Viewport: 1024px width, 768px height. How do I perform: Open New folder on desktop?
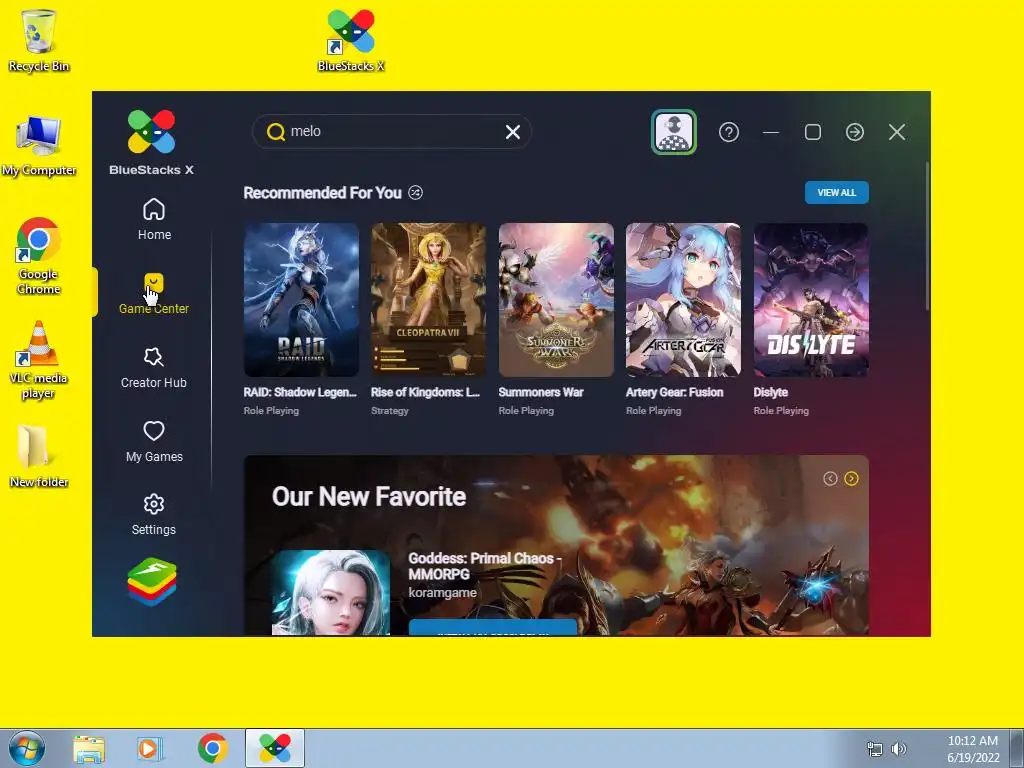(x=39, y=456)
